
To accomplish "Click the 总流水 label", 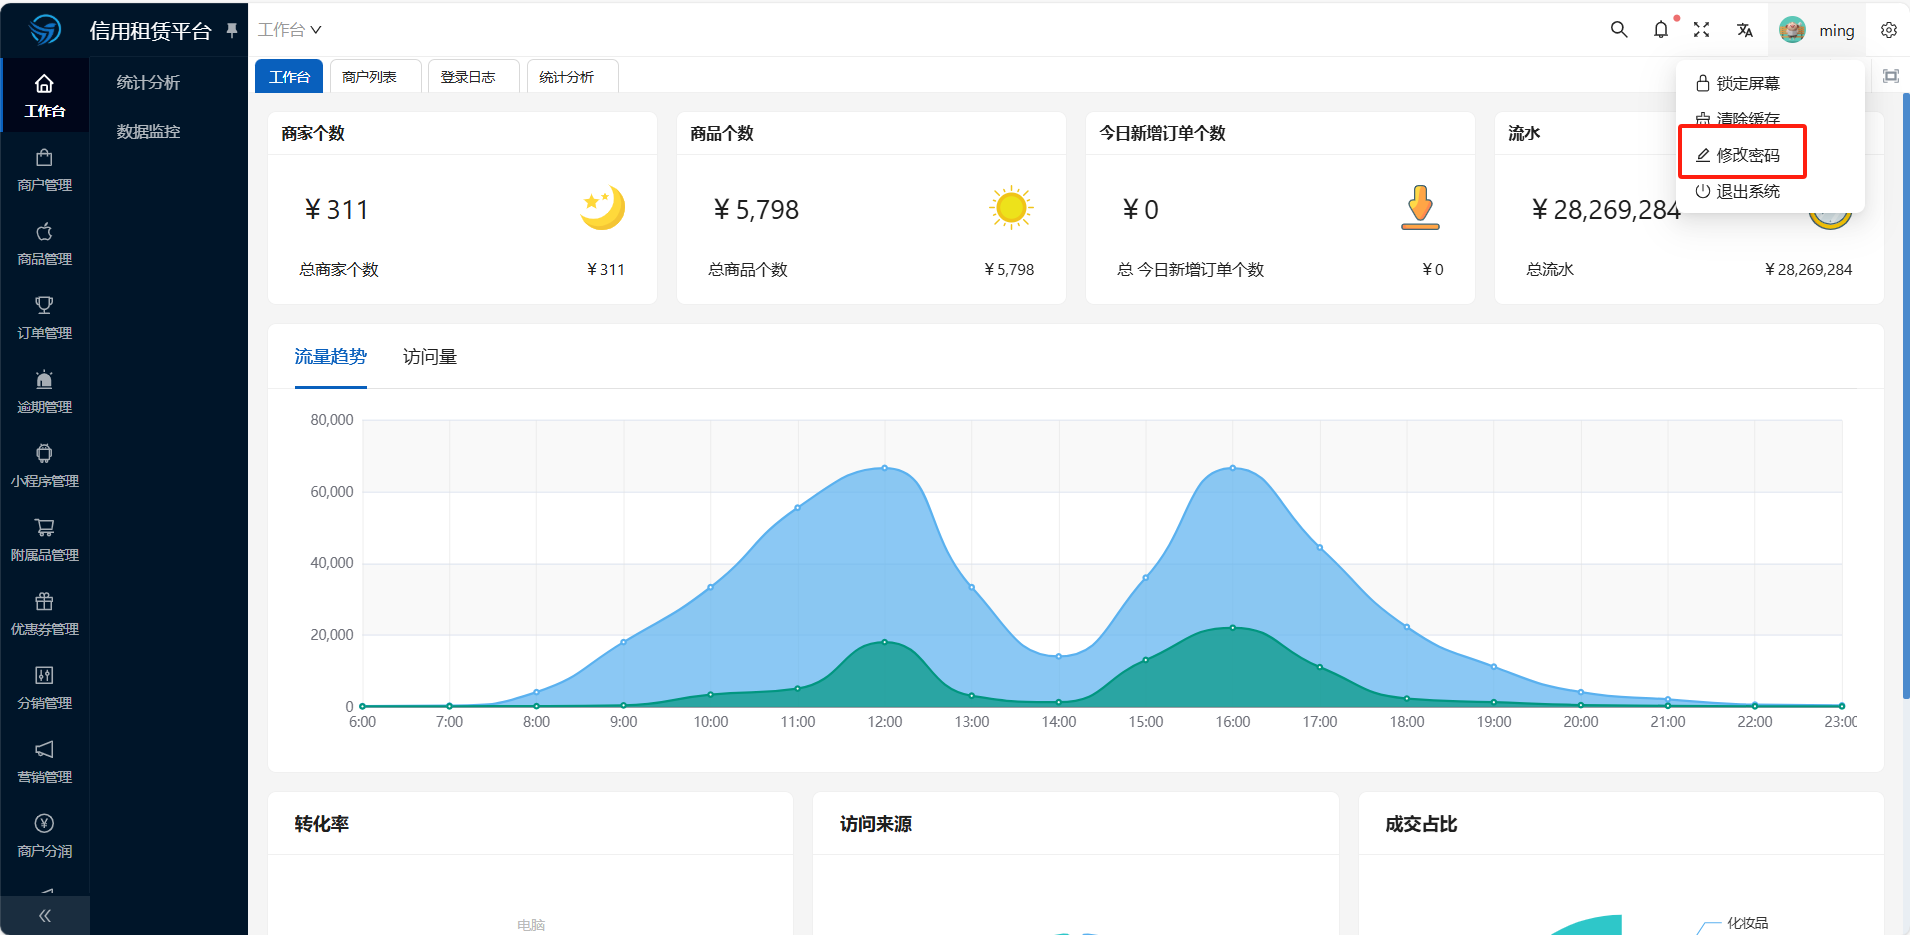I will click(x=1550, y=270).
